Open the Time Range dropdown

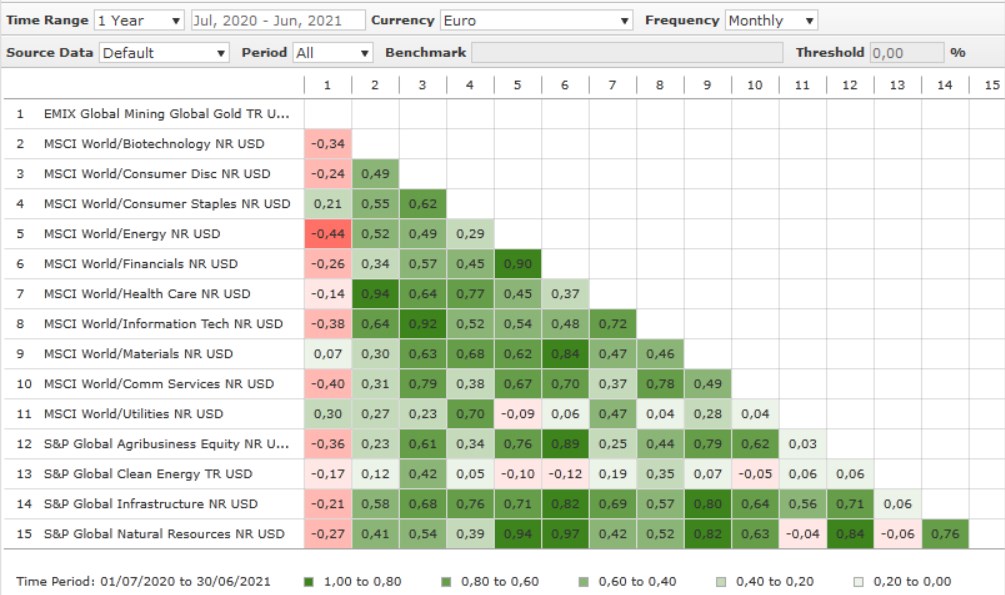(139, 20)
